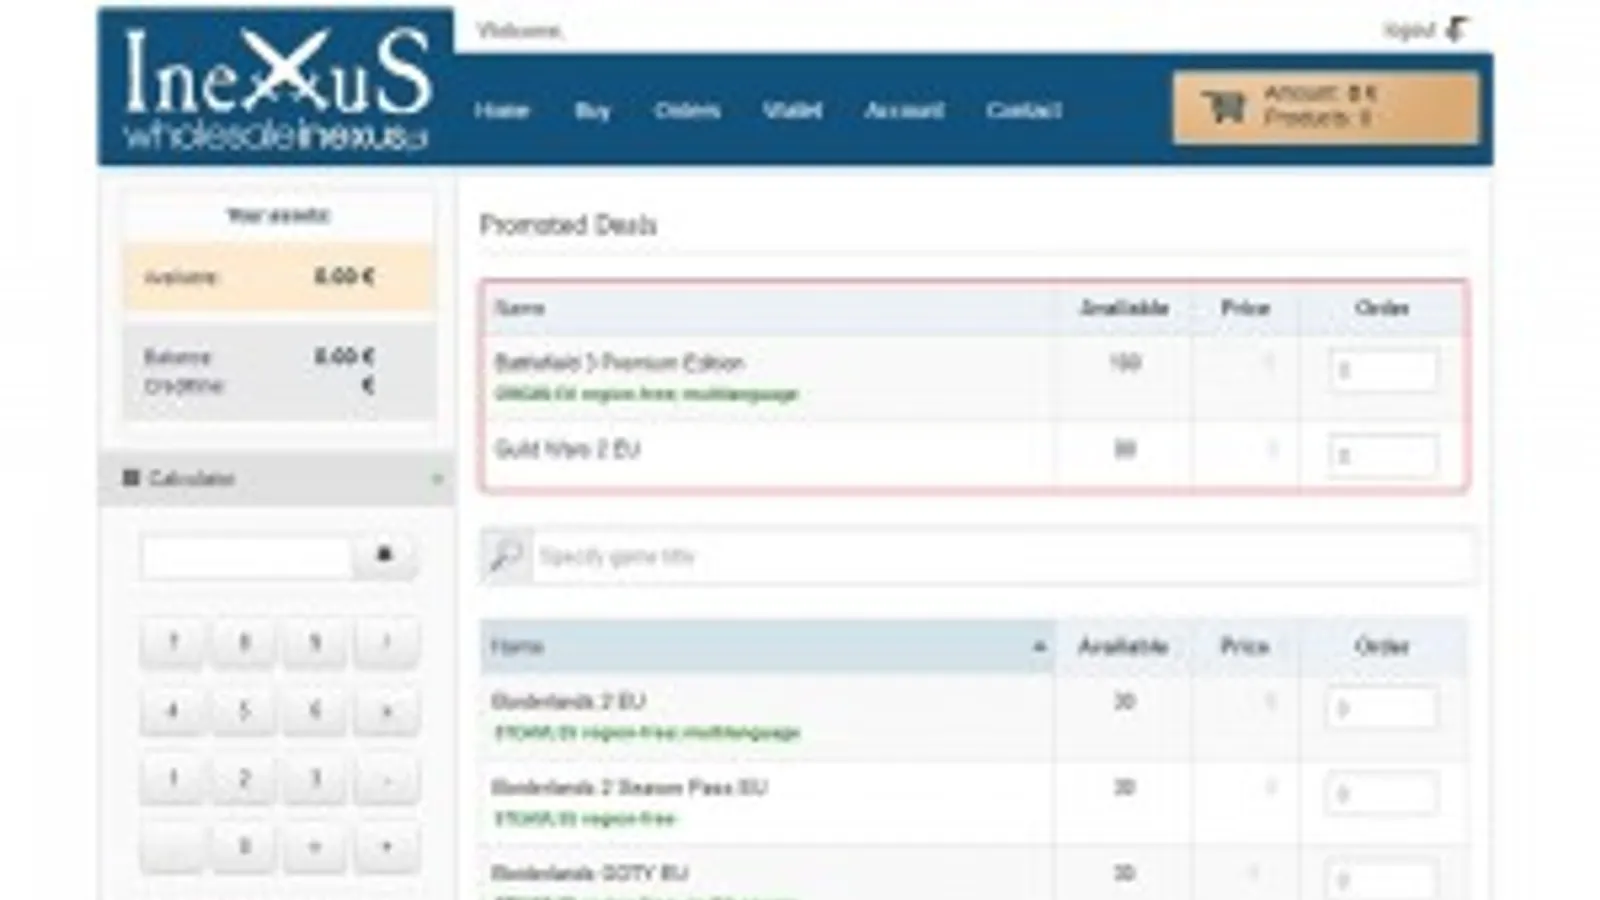Click the Creditline label in assets
The image size is (1600, 900).
coord(184,386)
